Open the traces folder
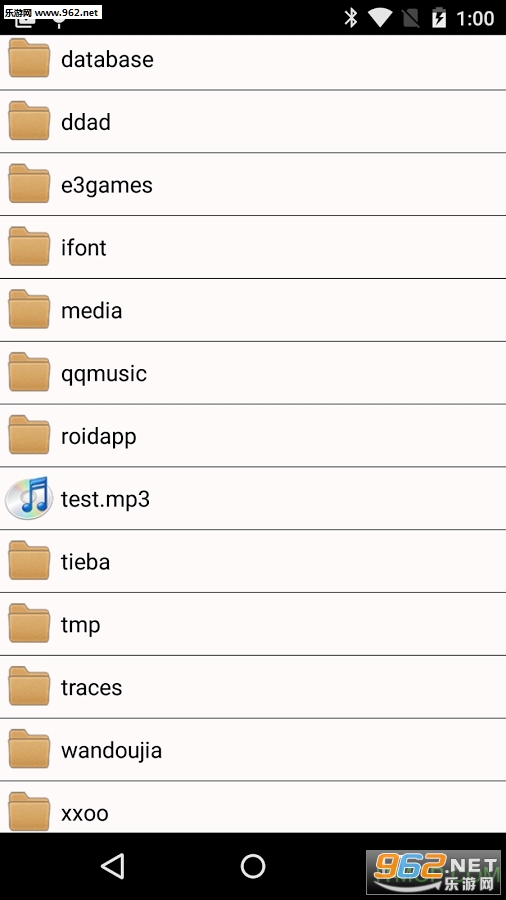The image size is (506, 900). (253, 686)
